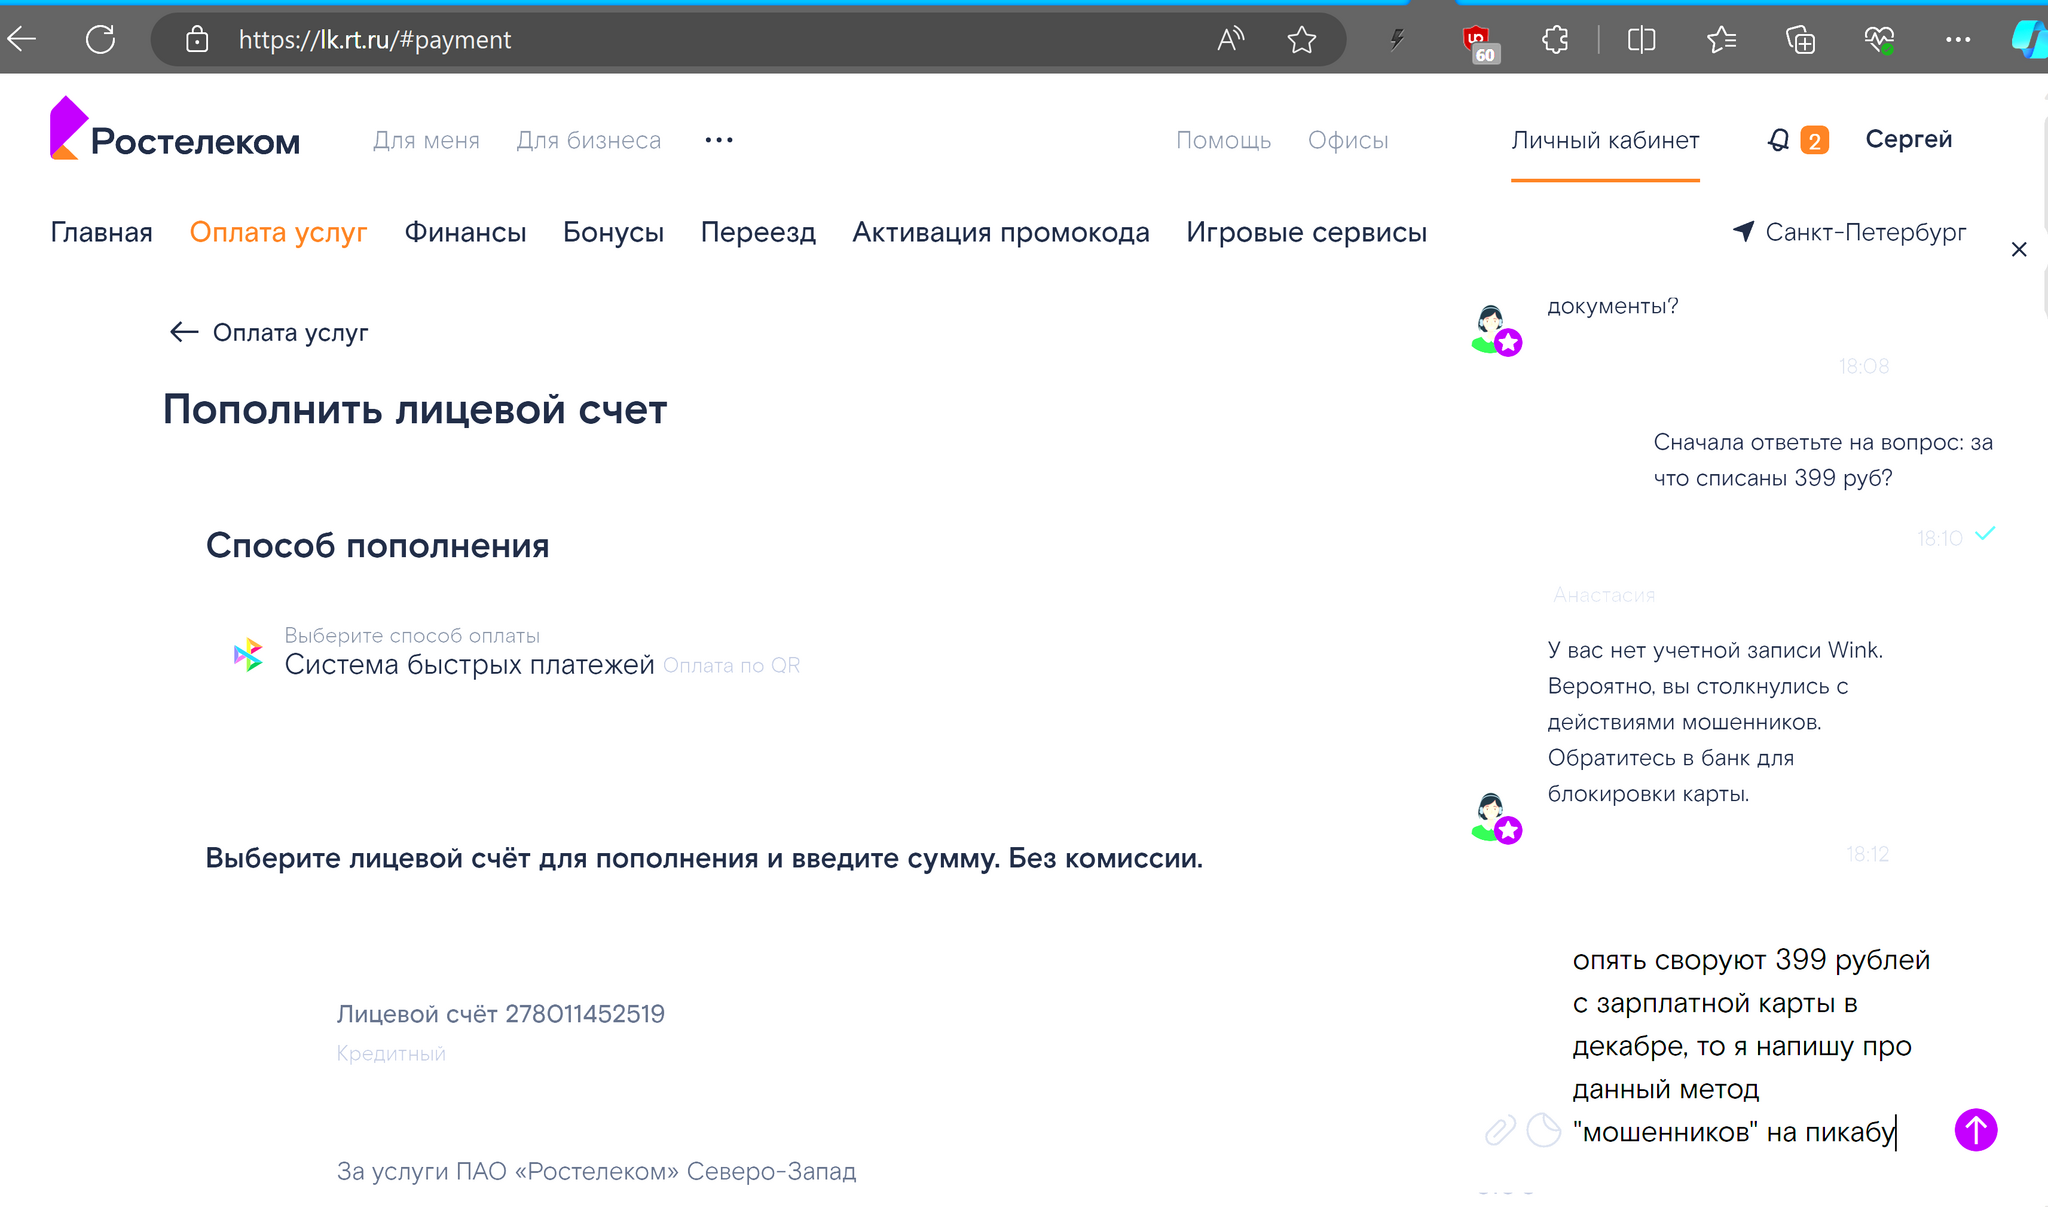
Task: Select the Оплата услуг navigation tab
Action: pos(278,232)
